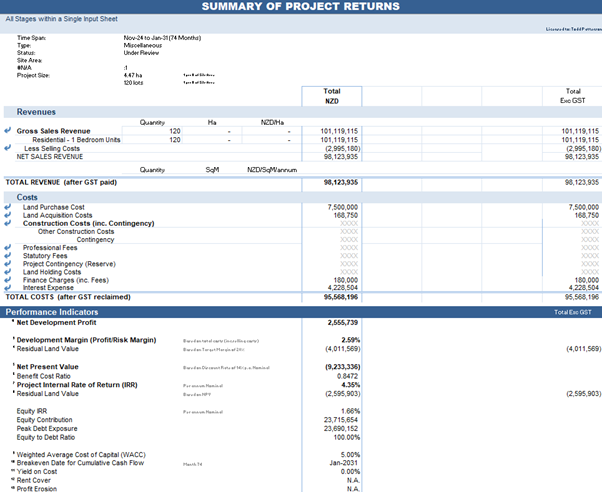Click Gross Sales Revenue quantity cell 120
This screenshot has width=602, height=492.
tap(175, 131)
